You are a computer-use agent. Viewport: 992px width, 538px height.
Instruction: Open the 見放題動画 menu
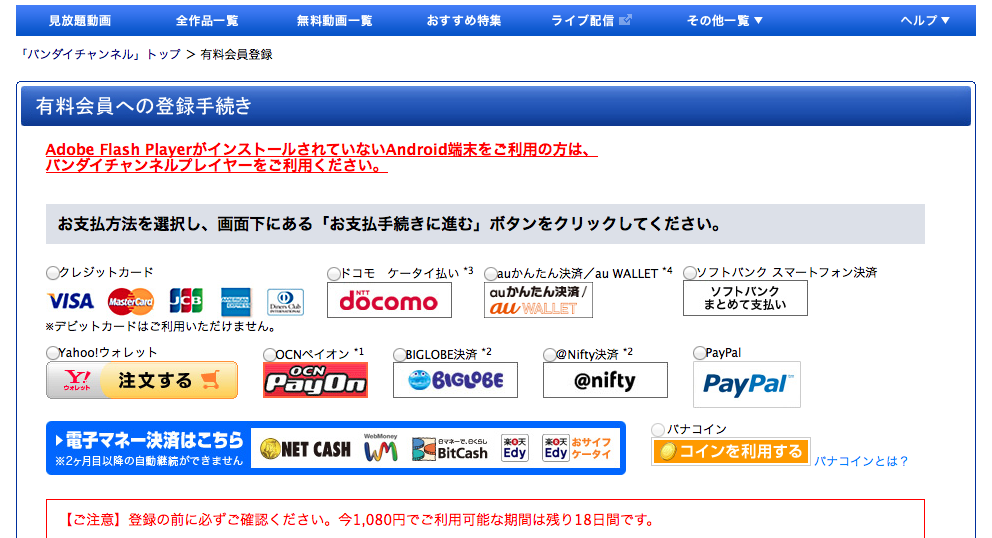click(80, 20)
